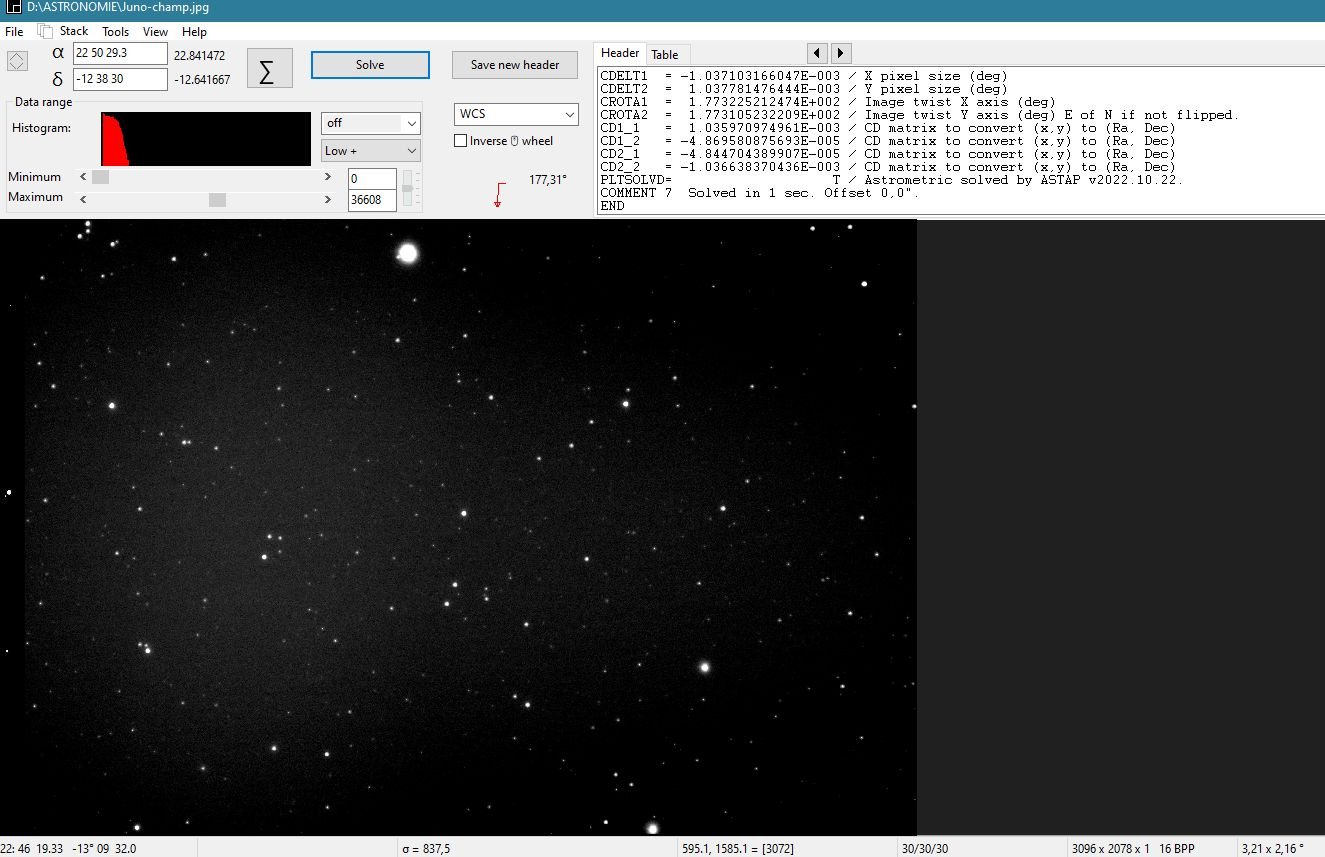The image size is (1325, 857).
Task: Click the rotation angle 177,31° label
Action: 548,180
